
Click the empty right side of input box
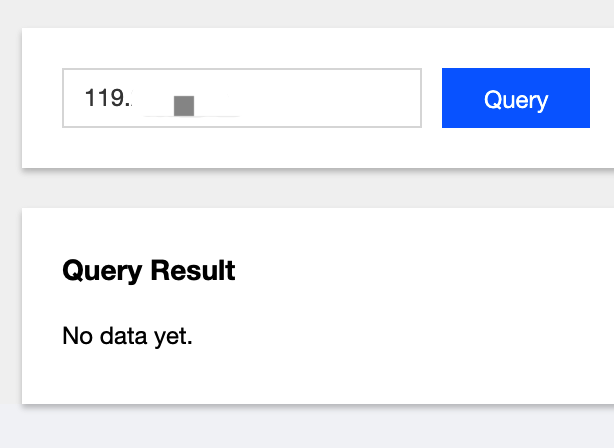click(340, 98)
